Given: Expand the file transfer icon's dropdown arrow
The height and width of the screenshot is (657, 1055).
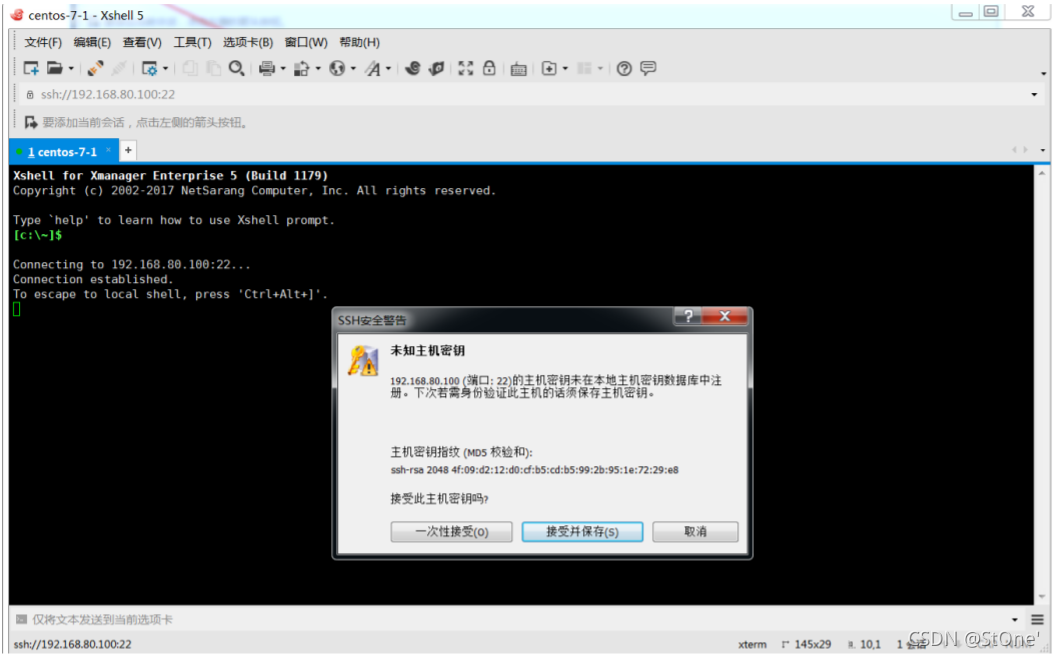Looking at the screenshot, I should pyautogui.click(x=318, y=69).
